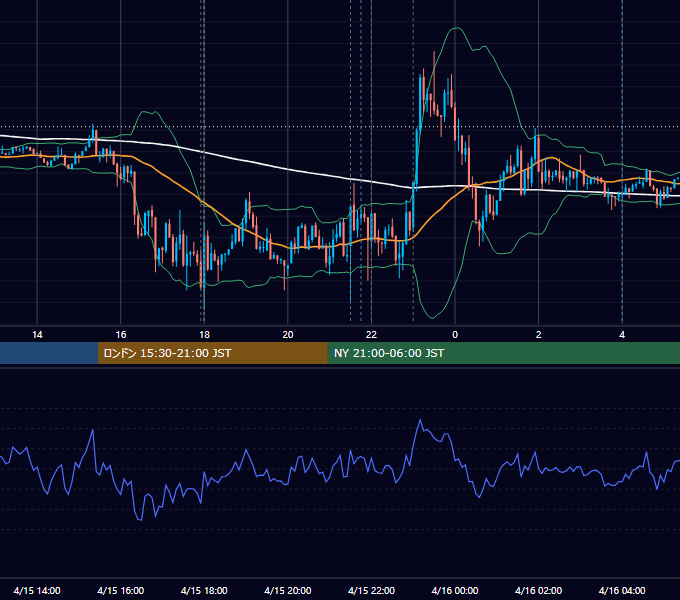Click the hour label 16 on the price axis
Viewport: 680px width, 600px height.
tap(121, 335)
